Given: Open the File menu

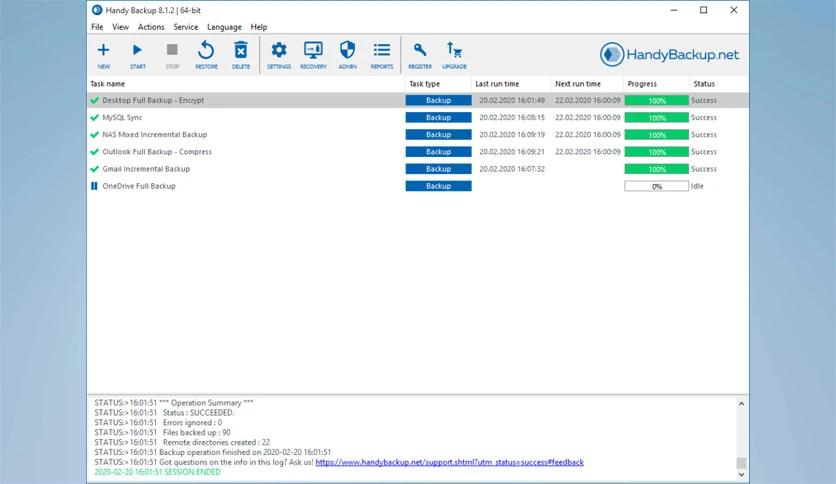Looking at the screenshot, I should tap(97, 27).
